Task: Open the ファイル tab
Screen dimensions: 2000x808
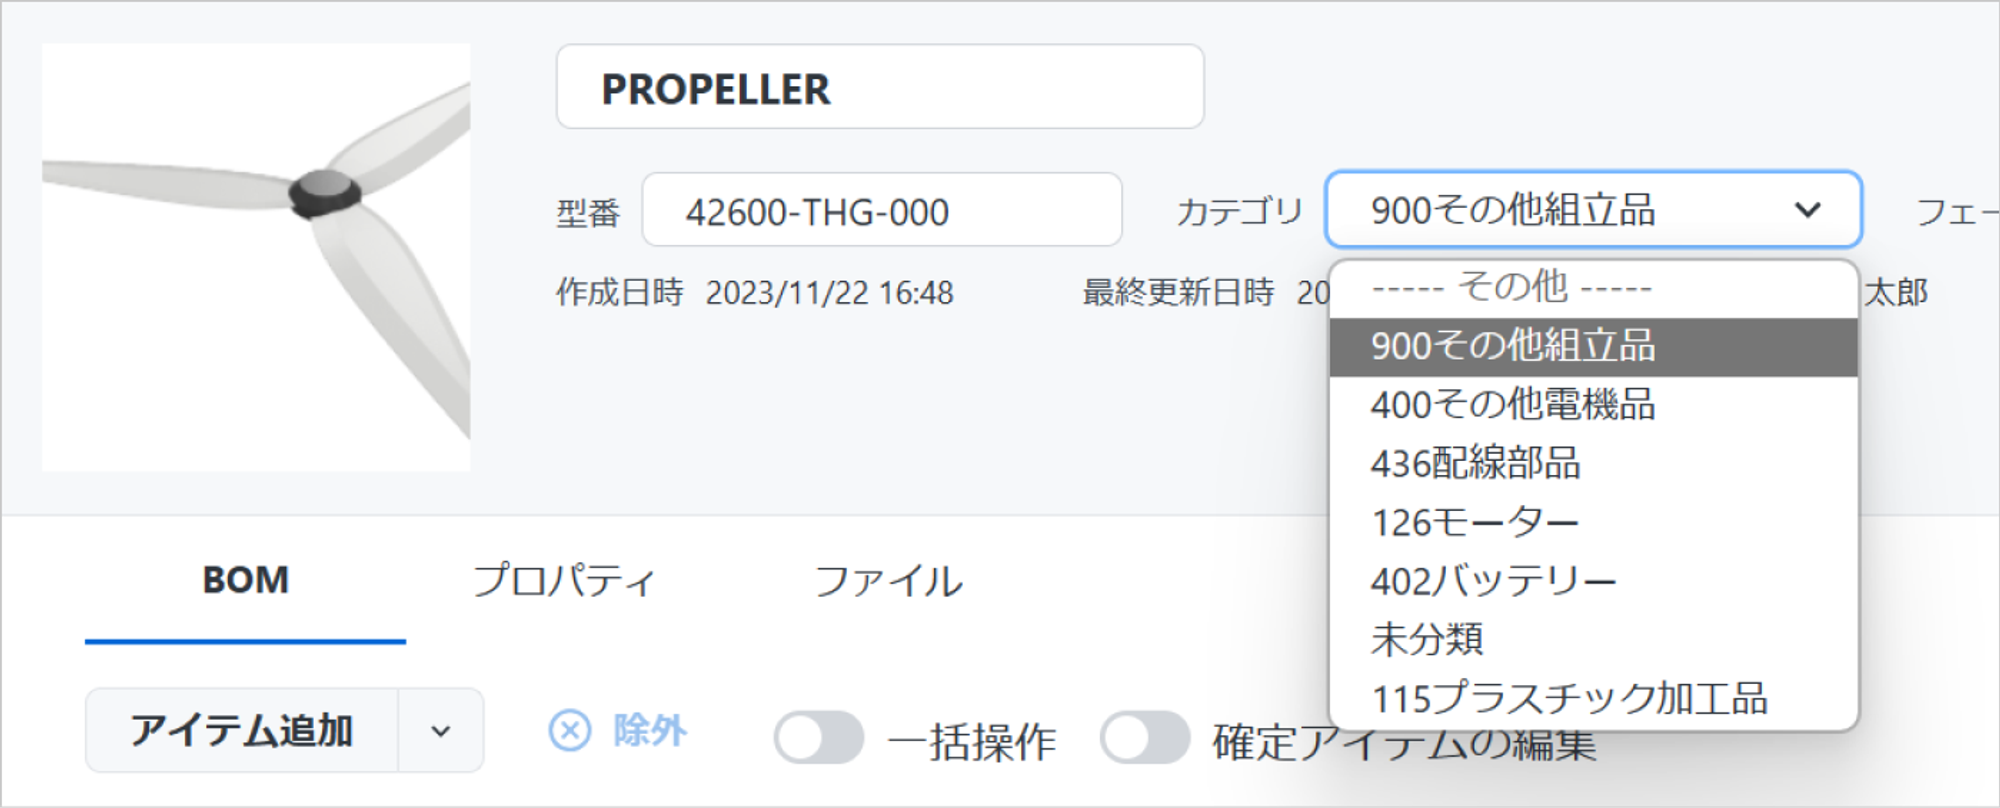Action: tap(888, 581)
